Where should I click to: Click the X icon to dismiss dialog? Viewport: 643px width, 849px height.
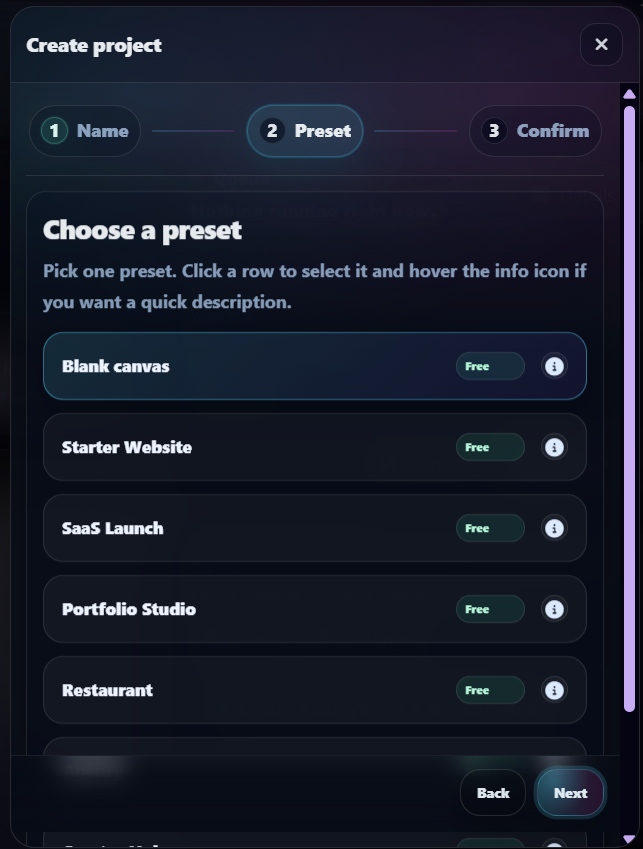(601, 44)
